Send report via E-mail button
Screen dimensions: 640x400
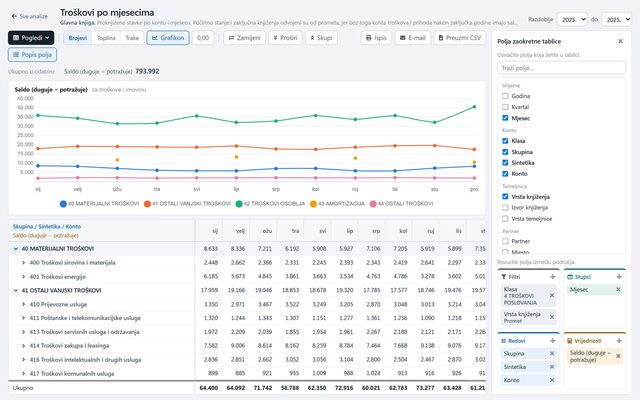coord(413,38)
